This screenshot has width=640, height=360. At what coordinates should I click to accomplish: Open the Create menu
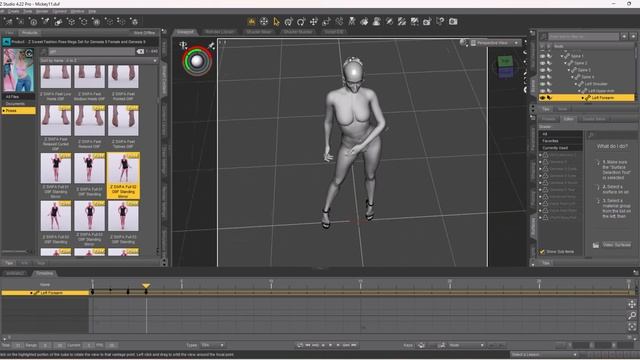[x=13, y=11]
